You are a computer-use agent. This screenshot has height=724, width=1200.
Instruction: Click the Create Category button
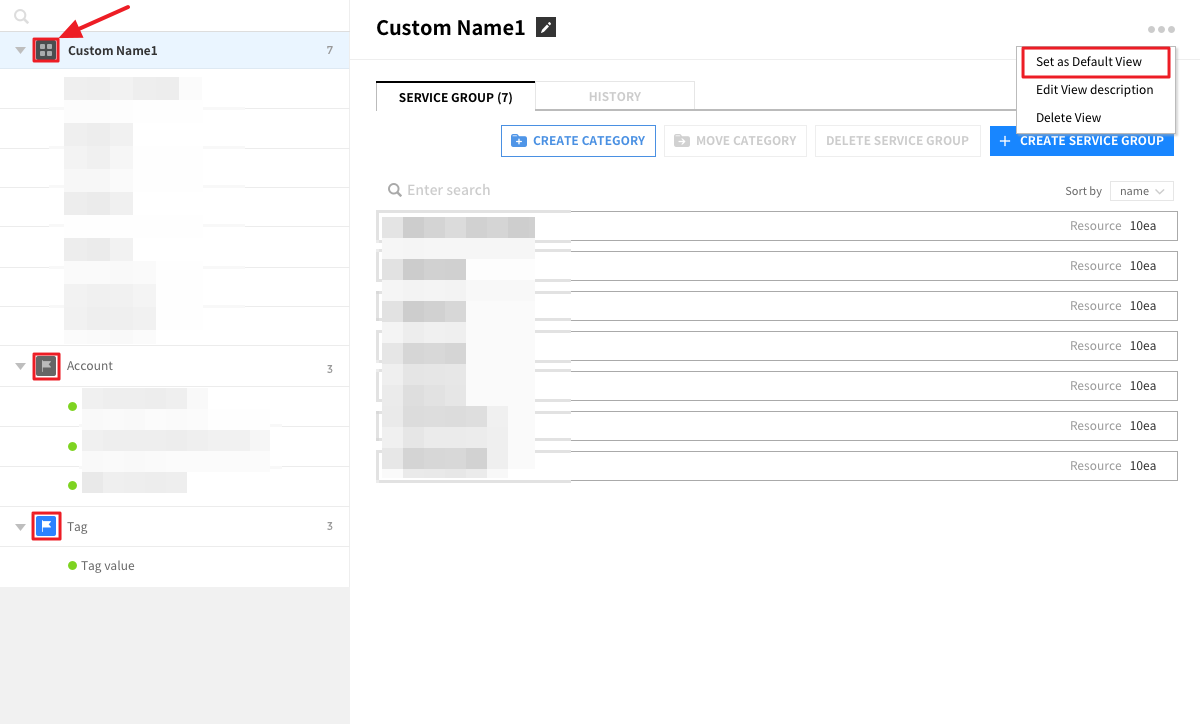578,141
